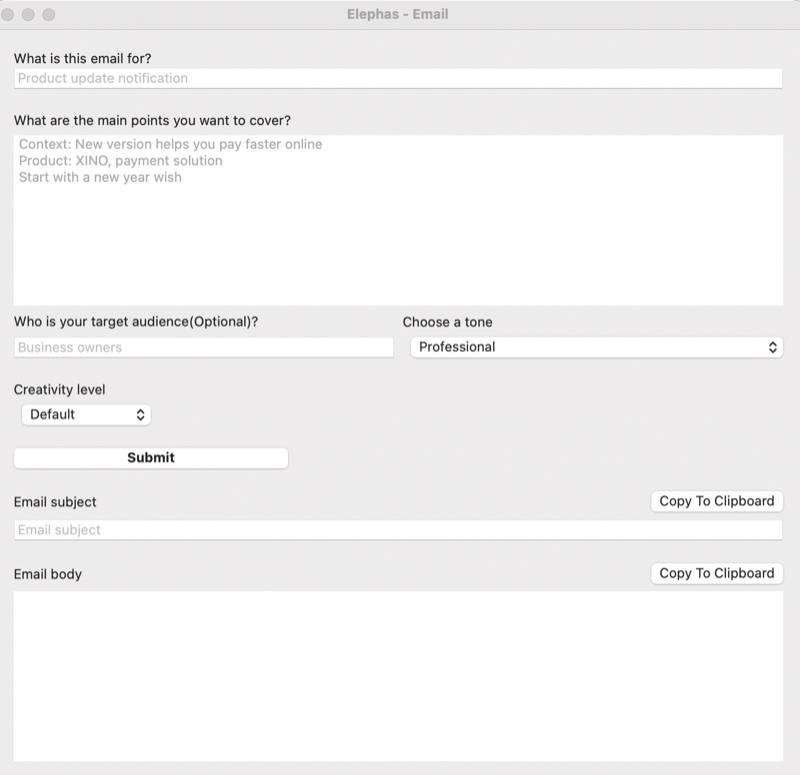Viewport: 800px width, 775px height.
Task: Click the 'Email body' label
Action: pyautogui.click(x=48, y=574)
